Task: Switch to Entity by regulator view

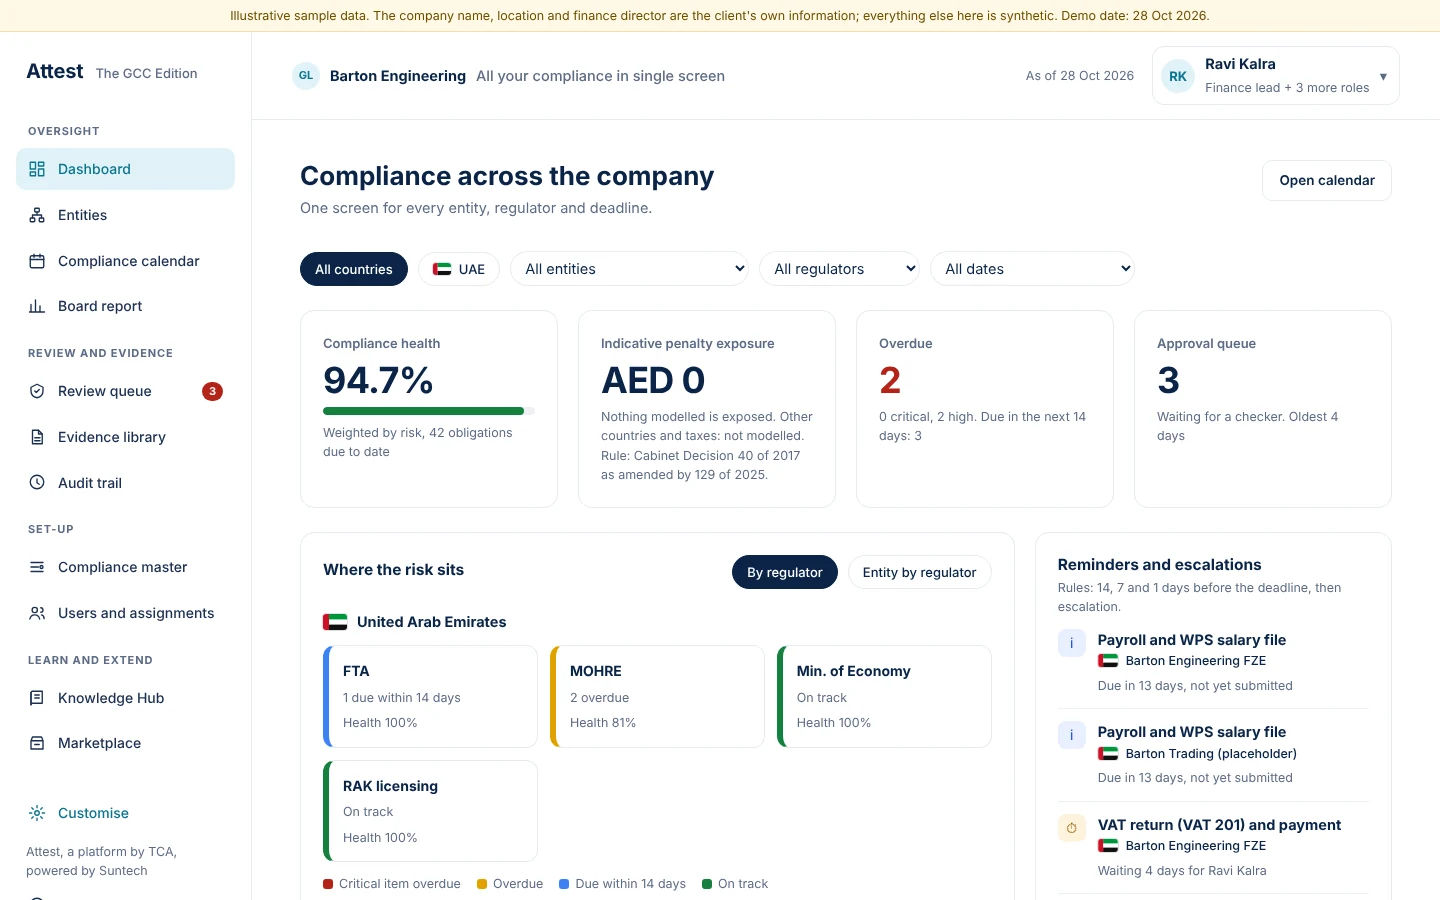Action: pyautogui.click(x=919, y=572)
